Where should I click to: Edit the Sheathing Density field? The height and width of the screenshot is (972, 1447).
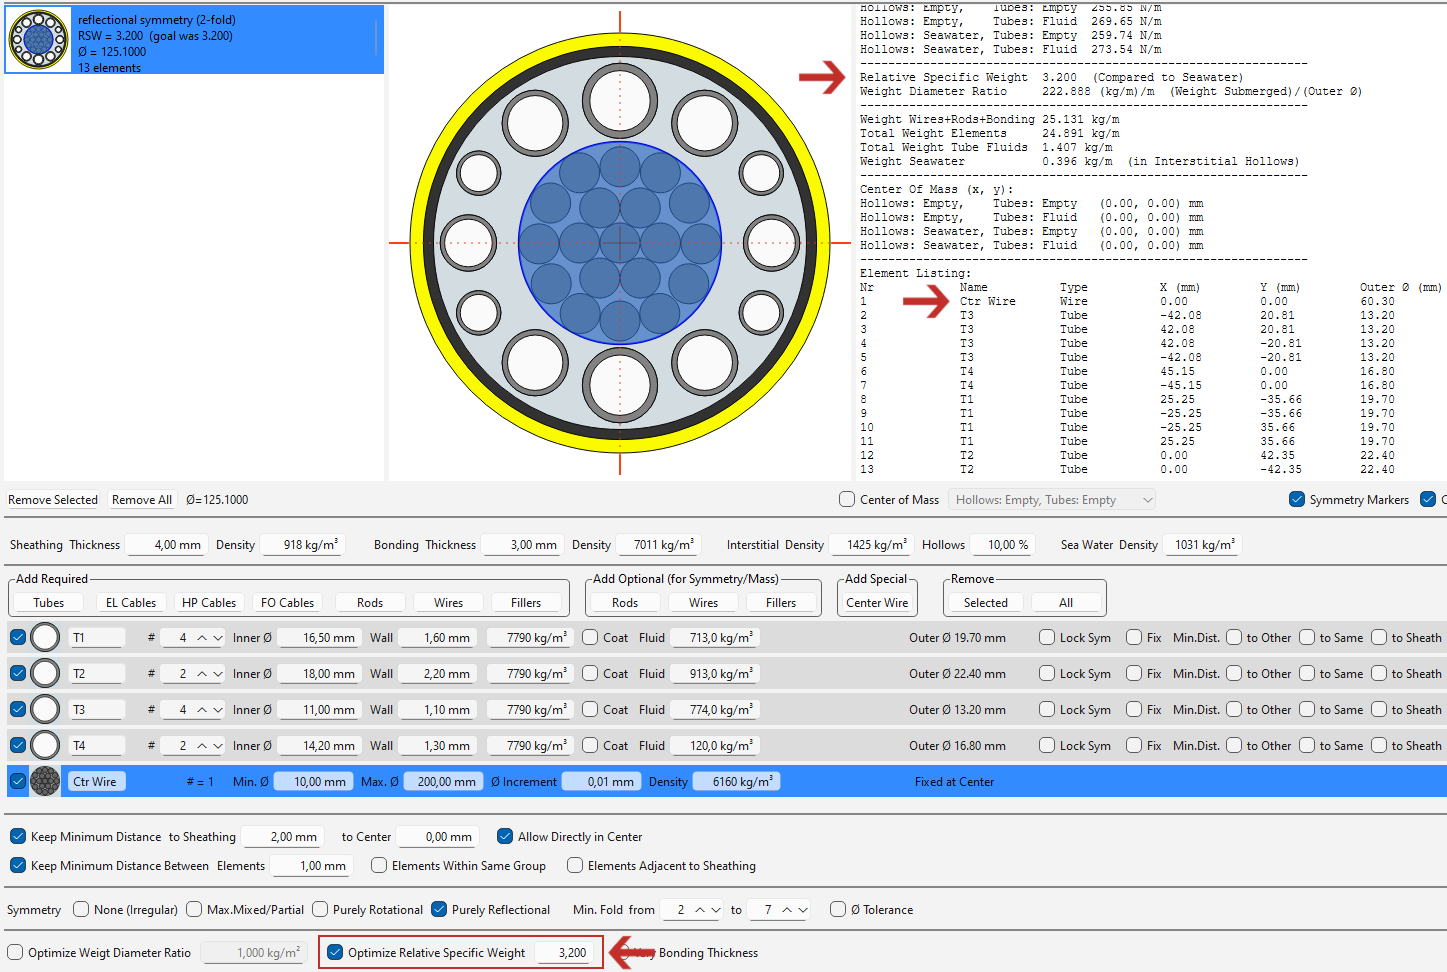coord(302,544)
